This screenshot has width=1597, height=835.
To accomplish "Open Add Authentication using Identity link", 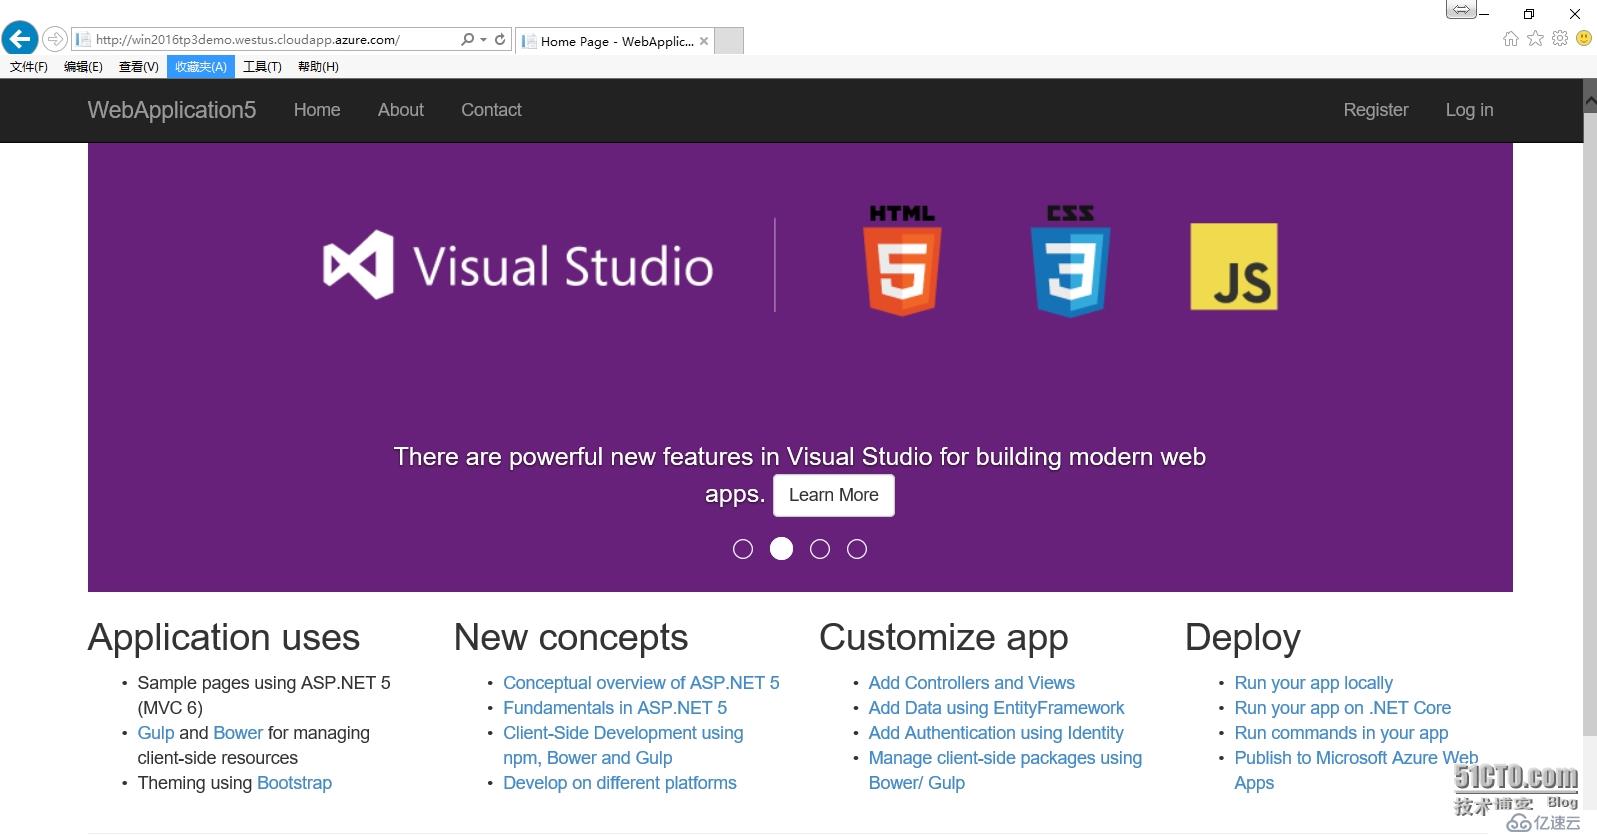I will pos(996,733).
